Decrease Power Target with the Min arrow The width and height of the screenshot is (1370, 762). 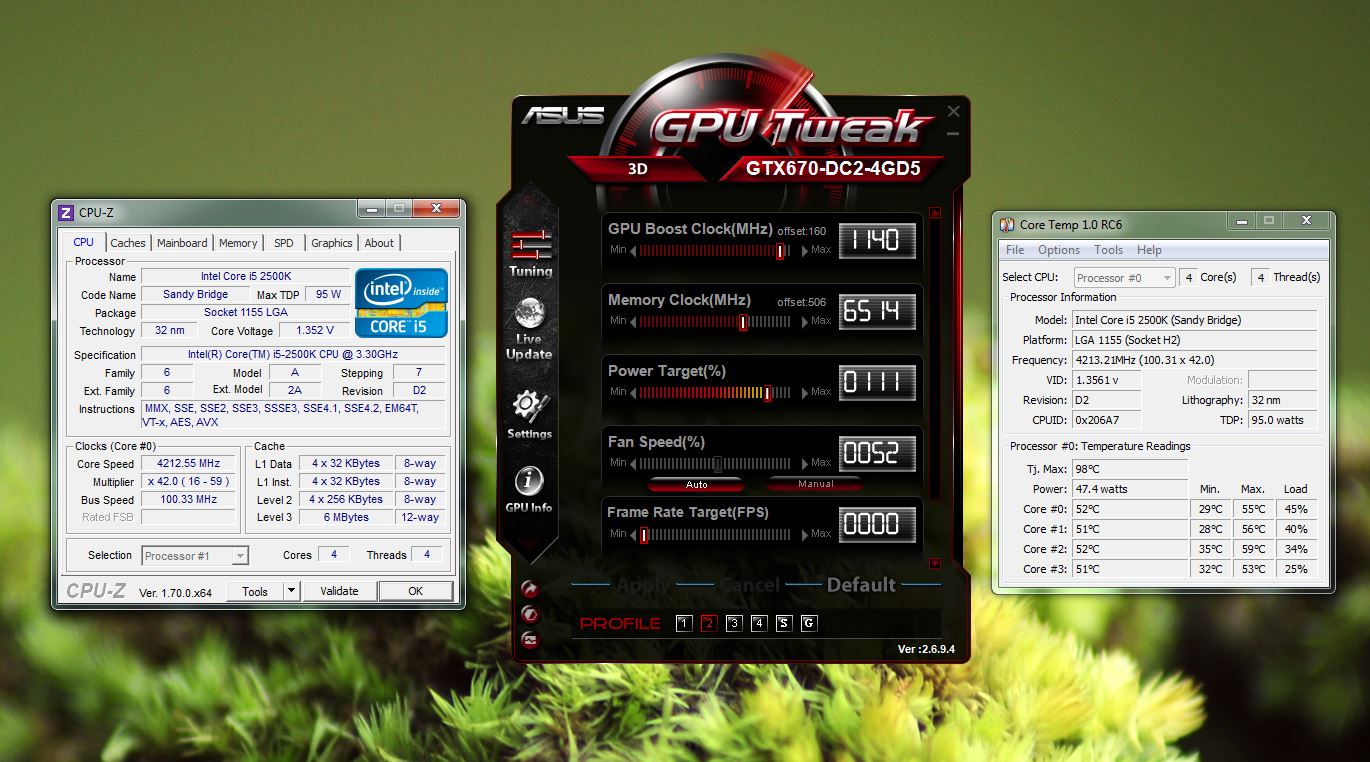click(633, 392)
